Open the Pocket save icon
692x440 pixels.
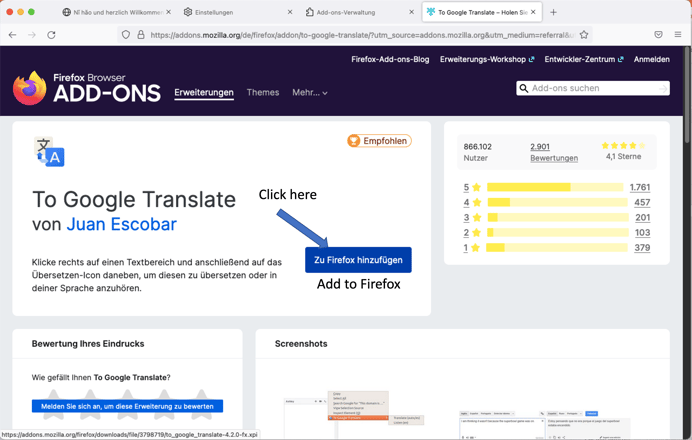click(658, 34)
